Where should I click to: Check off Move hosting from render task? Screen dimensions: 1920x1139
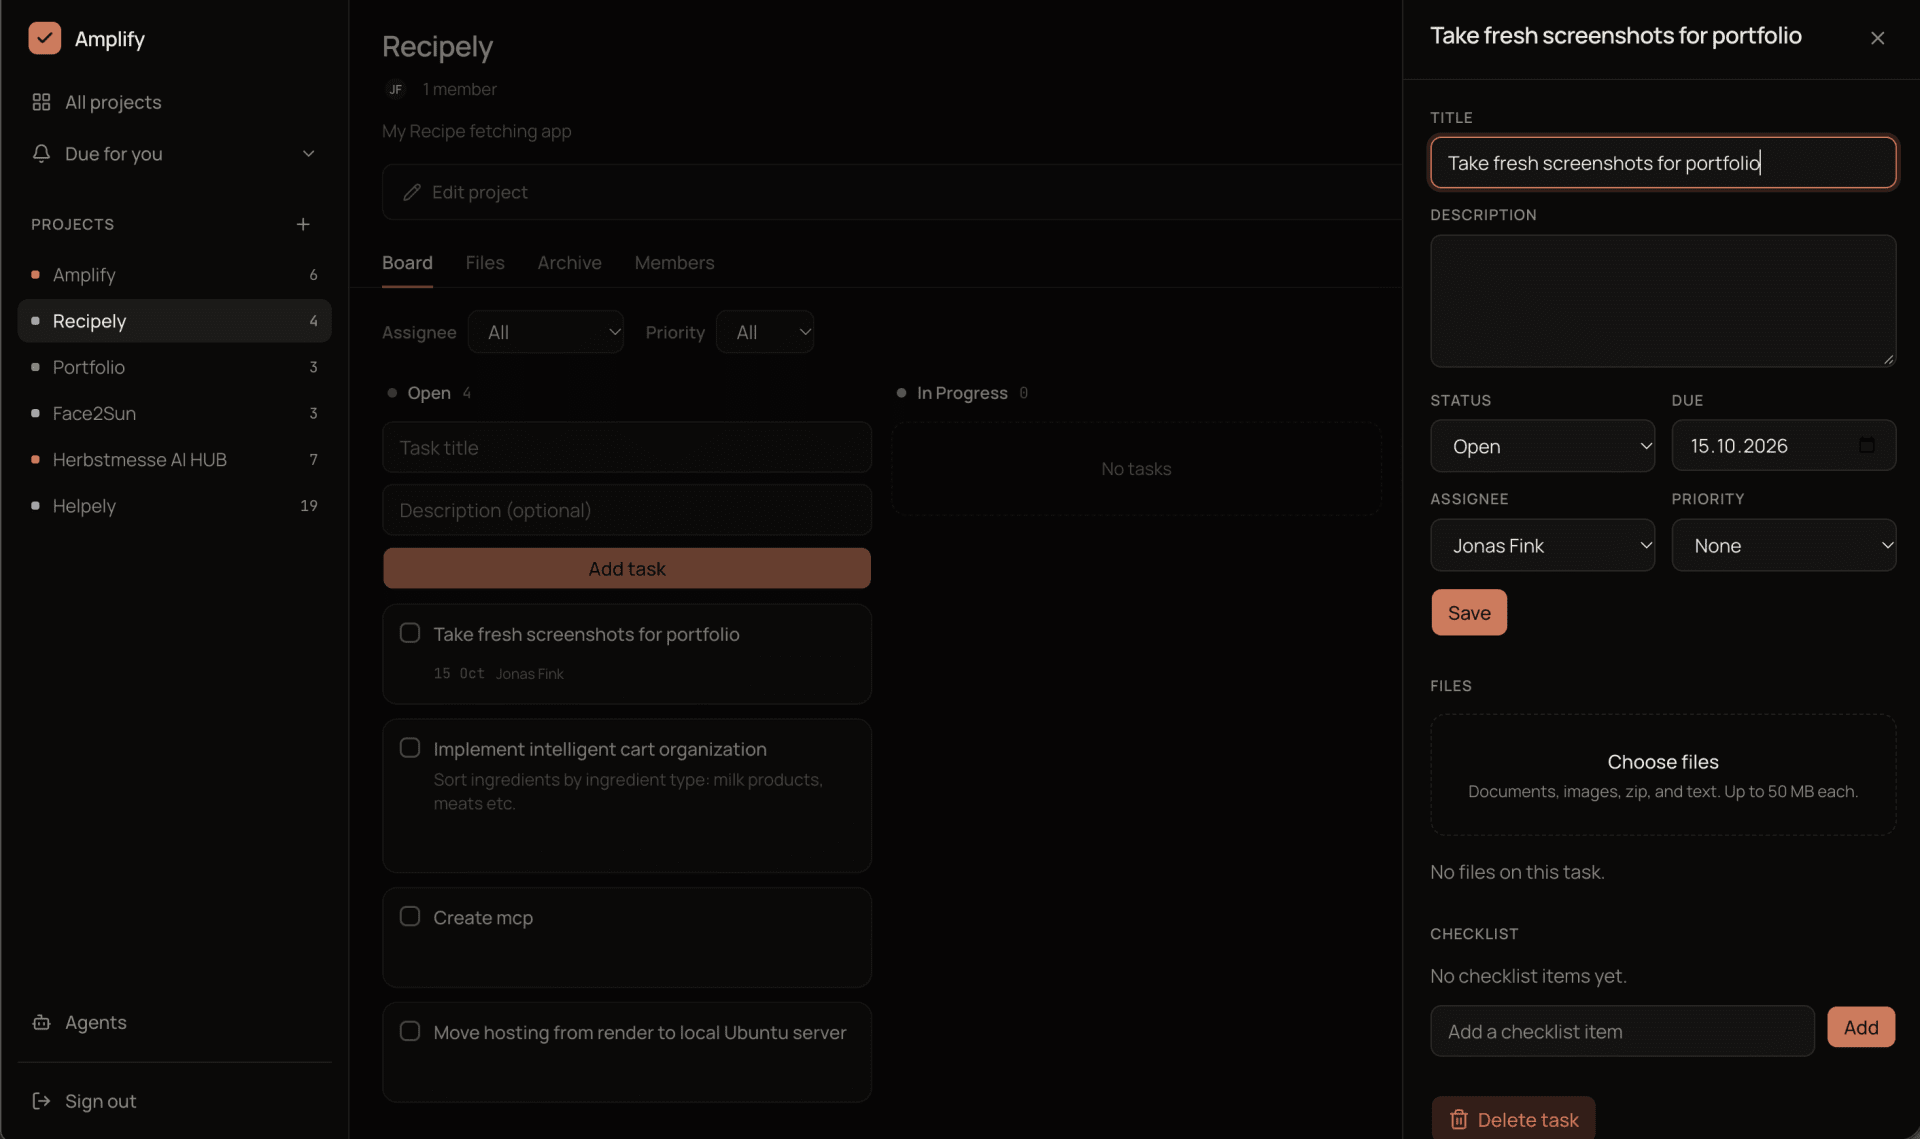click(409, 1031)
